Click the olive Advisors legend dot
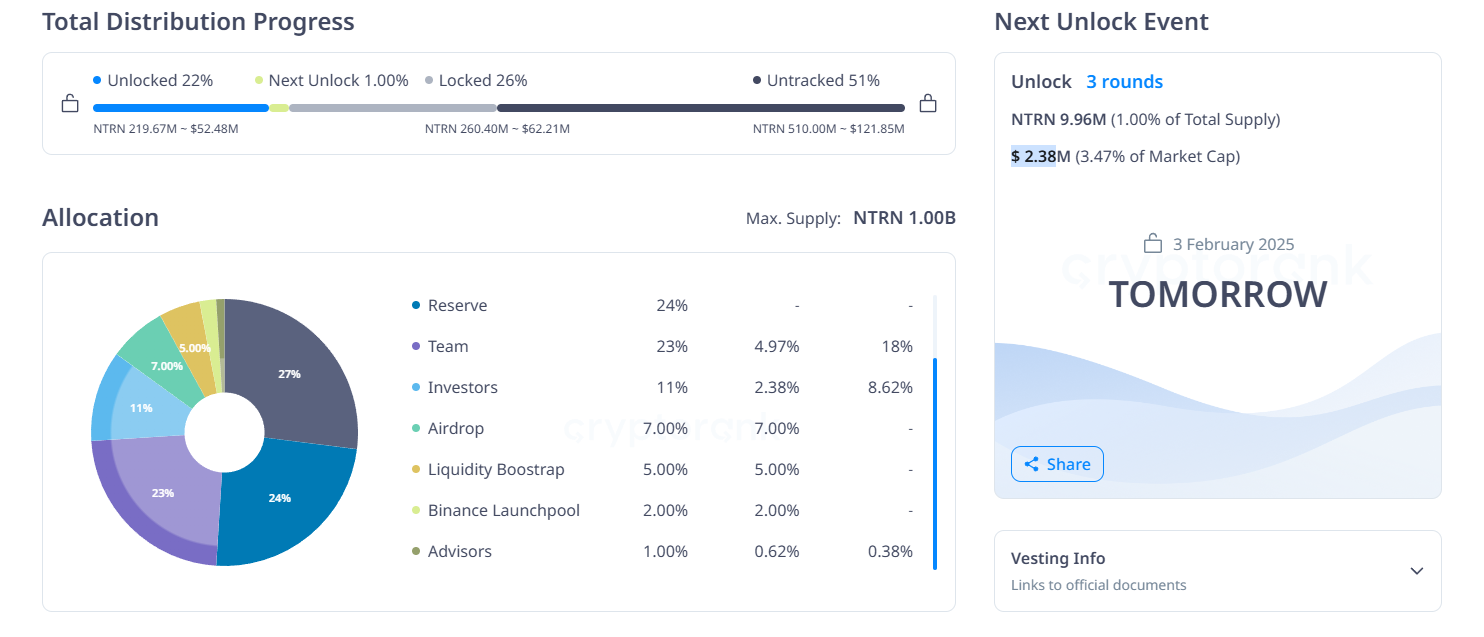The image size is (1484, 637). coord(416,551)
